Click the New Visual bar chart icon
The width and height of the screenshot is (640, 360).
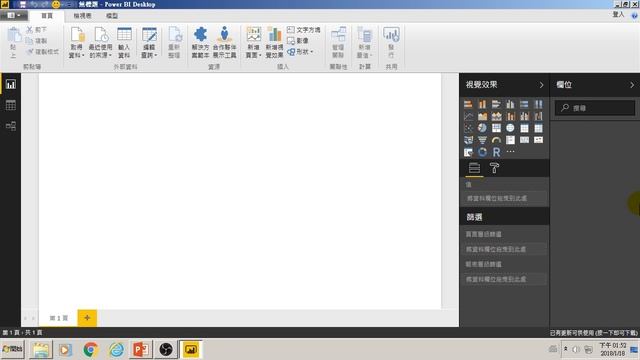click(274, 34)
